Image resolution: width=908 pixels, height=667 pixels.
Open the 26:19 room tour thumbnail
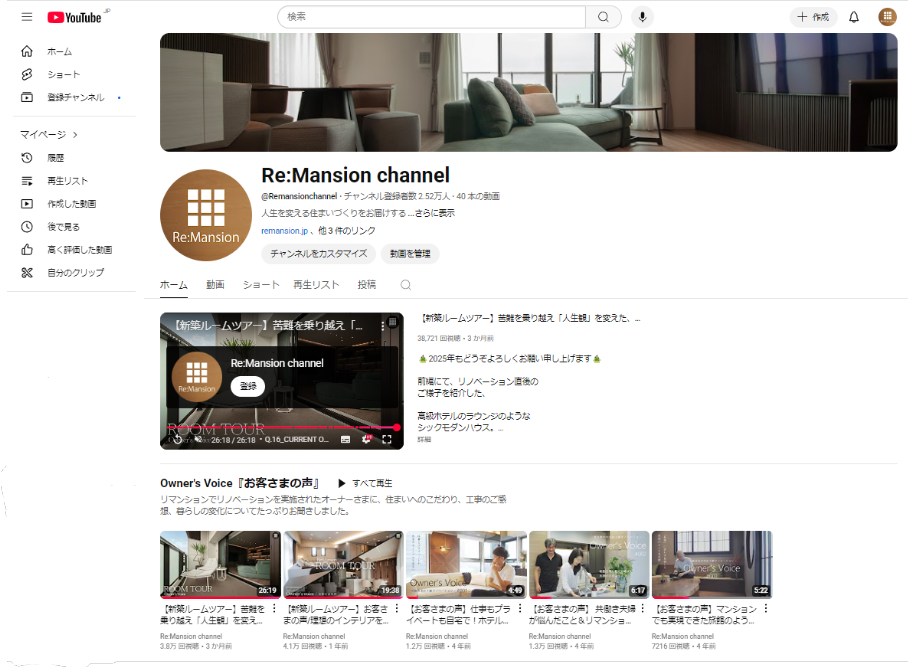tap(220, 565)
